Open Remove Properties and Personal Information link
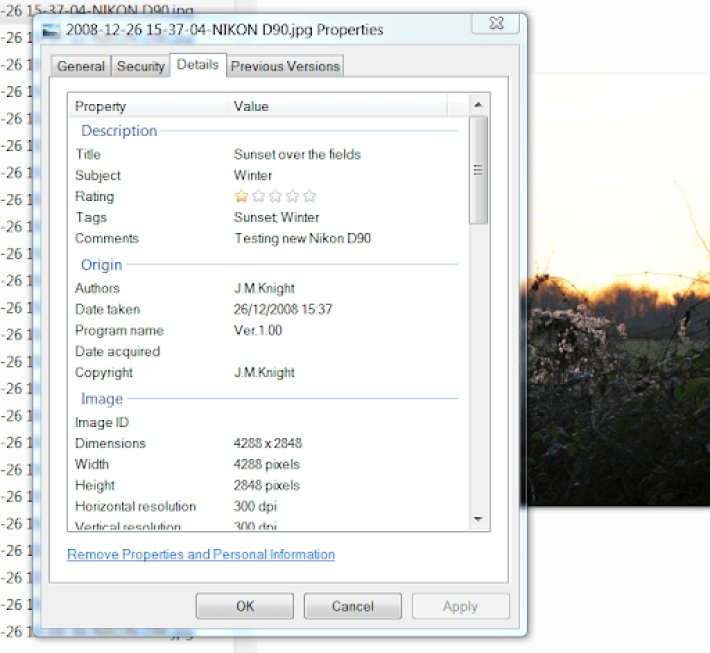 [201, 554]
